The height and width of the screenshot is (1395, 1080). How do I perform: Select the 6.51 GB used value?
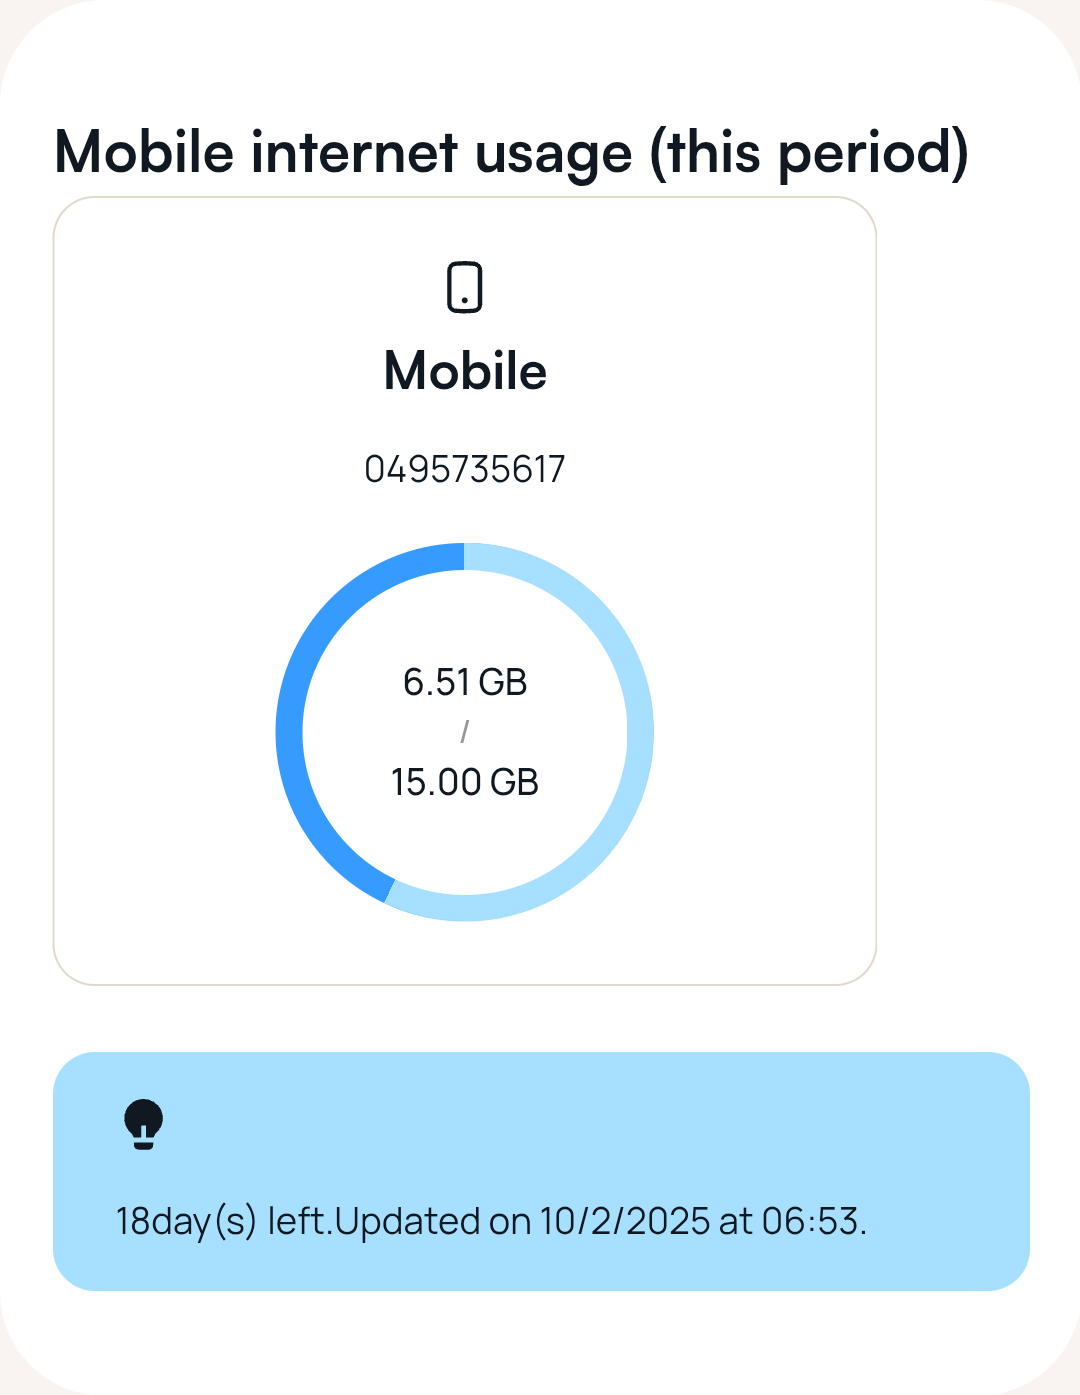(438, 682)
